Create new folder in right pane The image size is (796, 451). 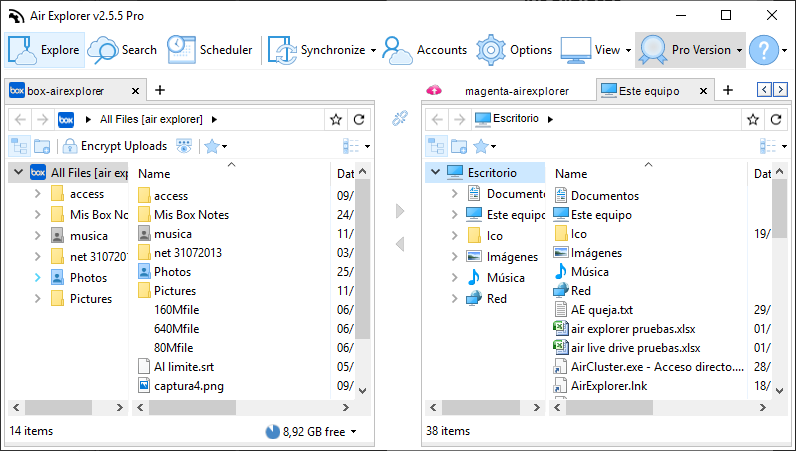(x=459, y=146)
